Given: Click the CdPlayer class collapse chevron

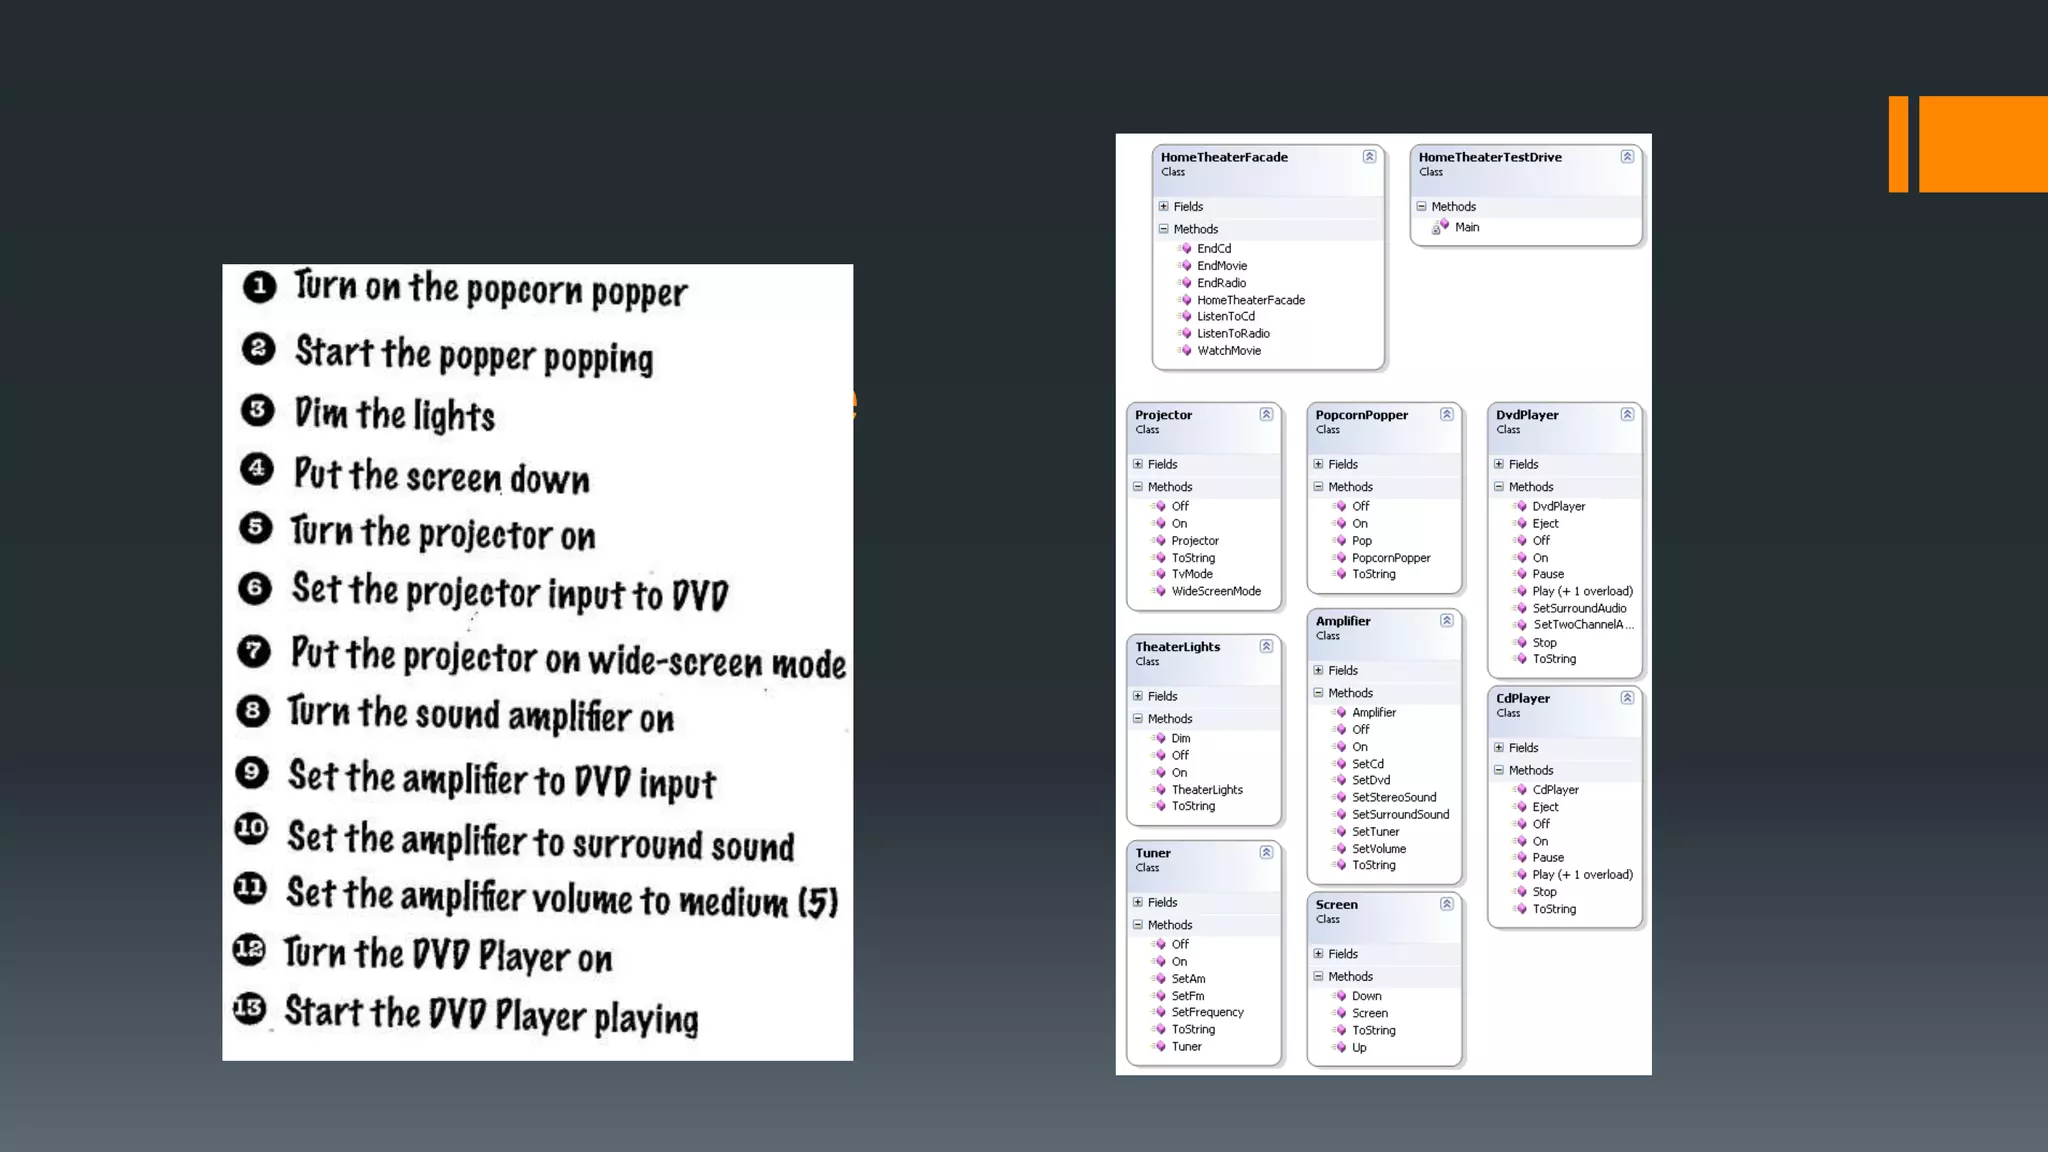Looking at the screenshot, I should click(1627, 698).
